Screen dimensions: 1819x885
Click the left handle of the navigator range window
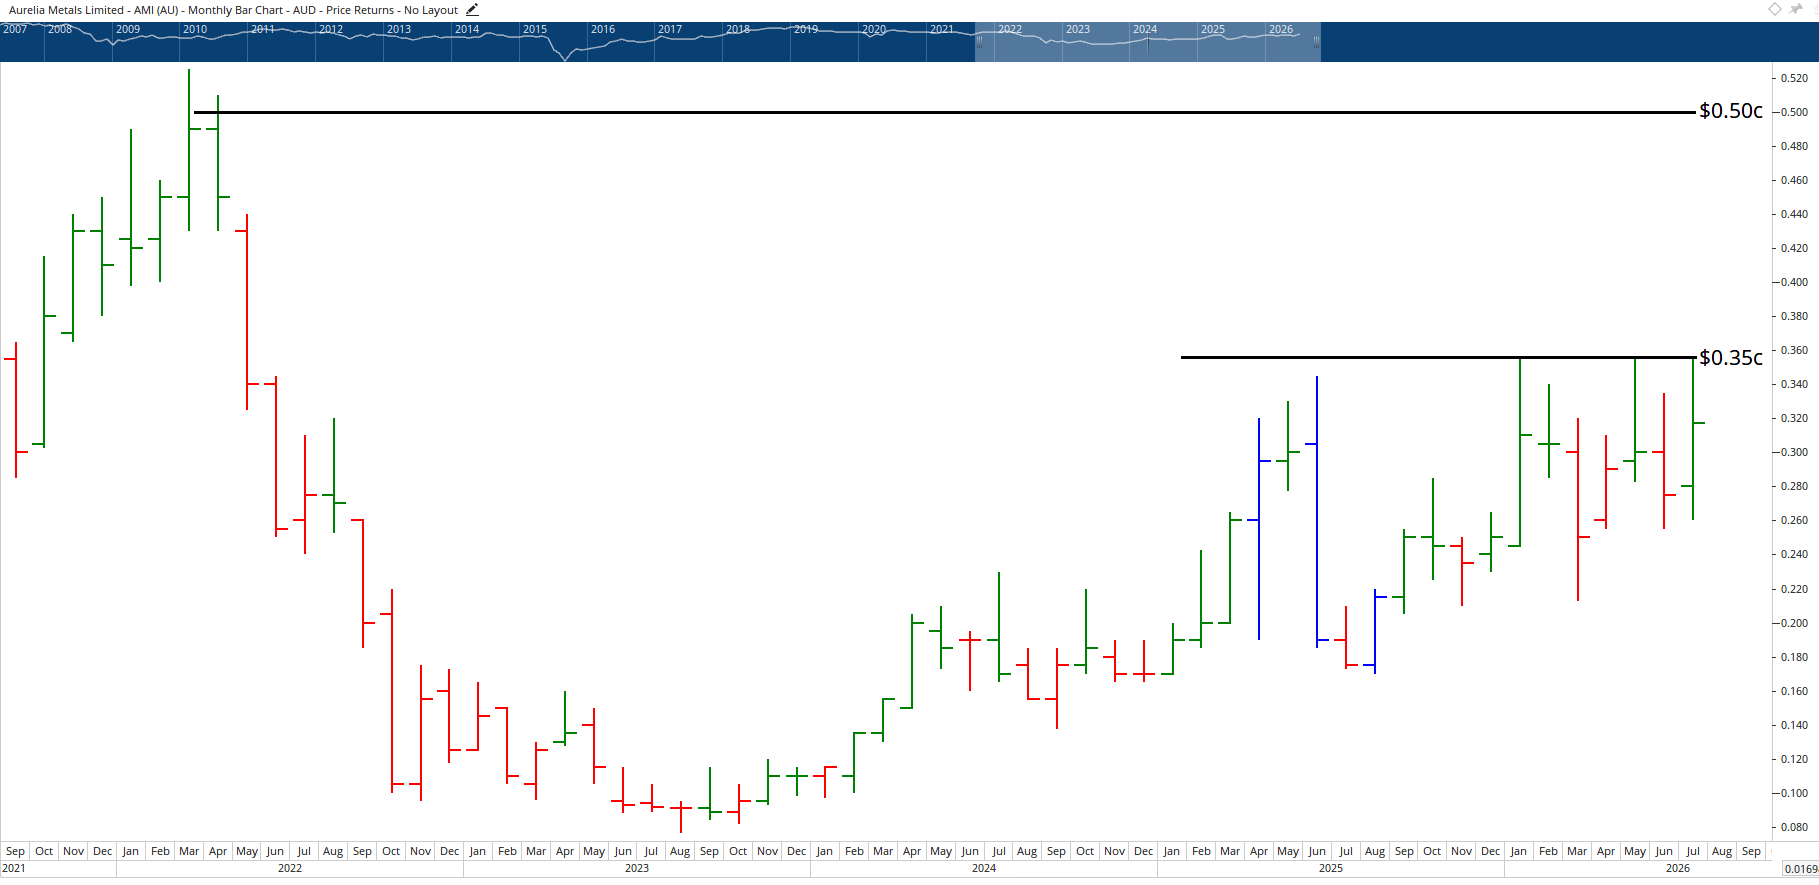[979, 42]
